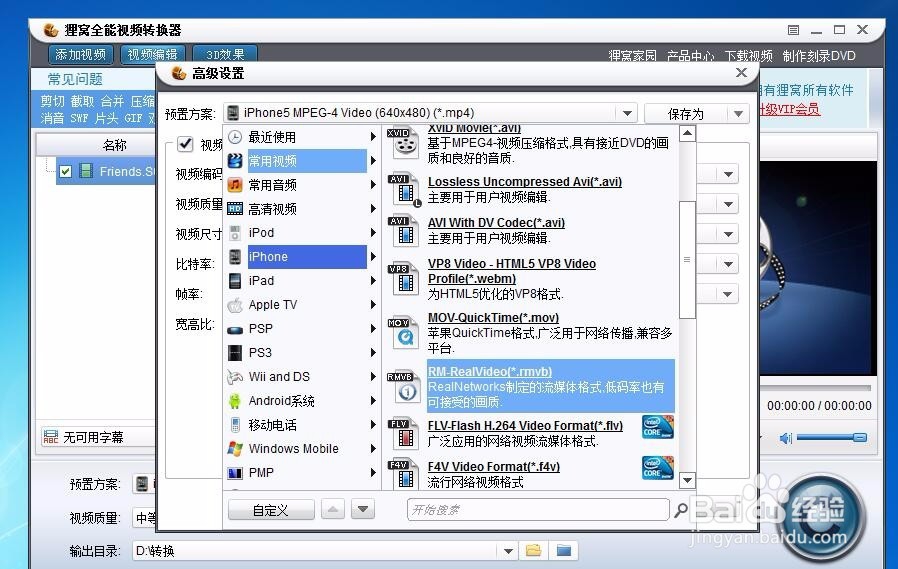Click the PS3 console icon

pos(235,353)
